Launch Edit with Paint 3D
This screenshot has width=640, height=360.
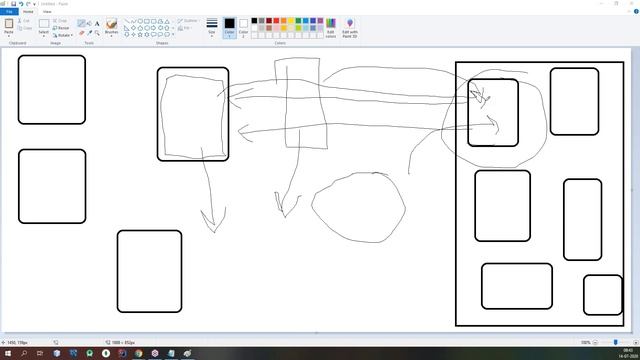pos(350,28)
